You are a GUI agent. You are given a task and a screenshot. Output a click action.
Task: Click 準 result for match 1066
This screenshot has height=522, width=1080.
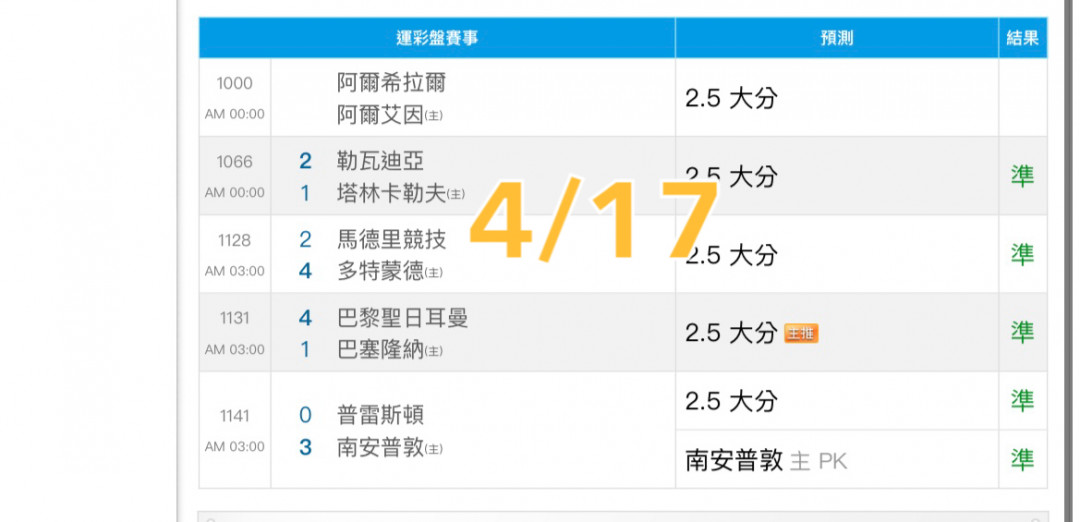[x=1023, y=176]
